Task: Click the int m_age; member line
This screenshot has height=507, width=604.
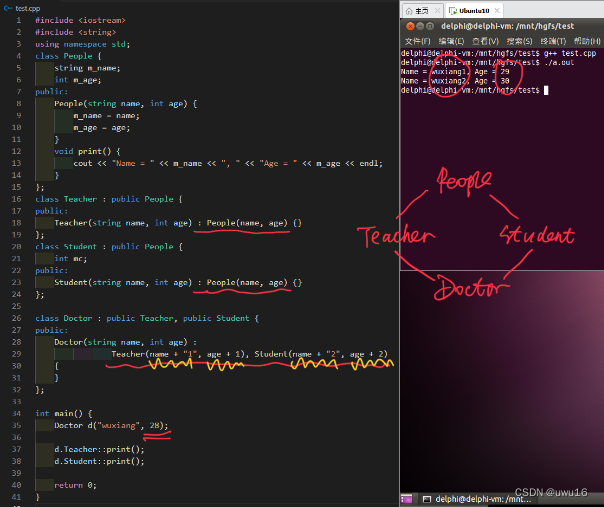Action: pyautogui.click(x=77, y=80)
